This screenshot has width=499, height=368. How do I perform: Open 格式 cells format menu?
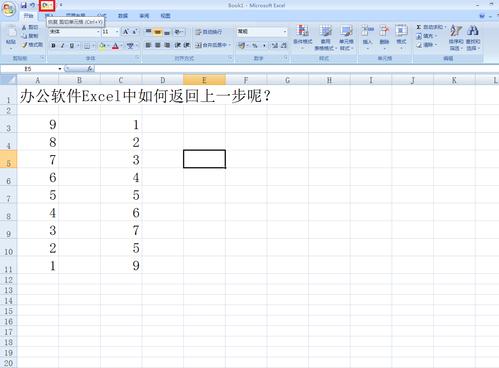pyautogui.click(x=401, y=37)
